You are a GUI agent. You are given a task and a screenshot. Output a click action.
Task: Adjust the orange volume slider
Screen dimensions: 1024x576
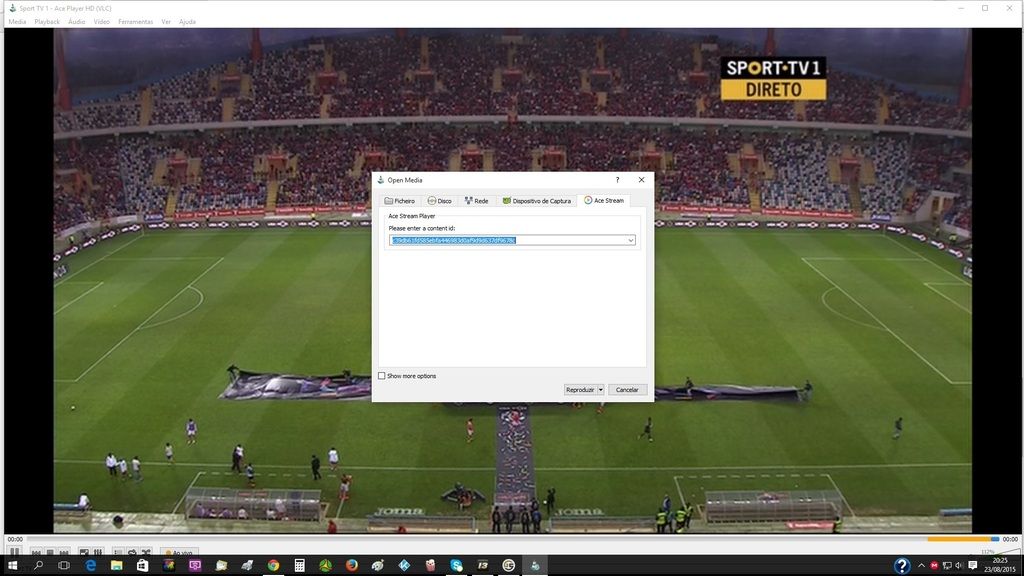pyautogui.click(x=962, y=539)
